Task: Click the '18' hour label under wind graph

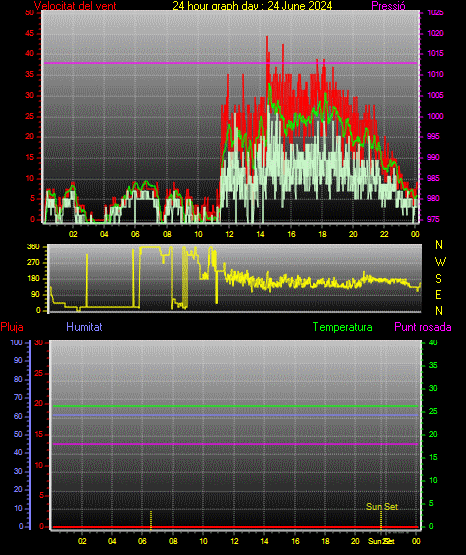Action: click(x=322, y=234)
